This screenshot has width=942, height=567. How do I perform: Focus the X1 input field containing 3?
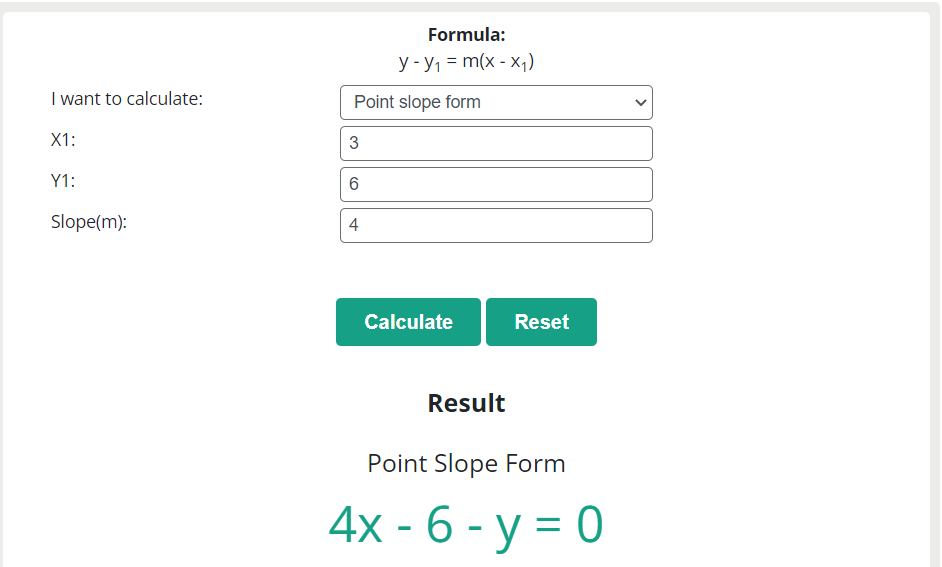(496, 144)
